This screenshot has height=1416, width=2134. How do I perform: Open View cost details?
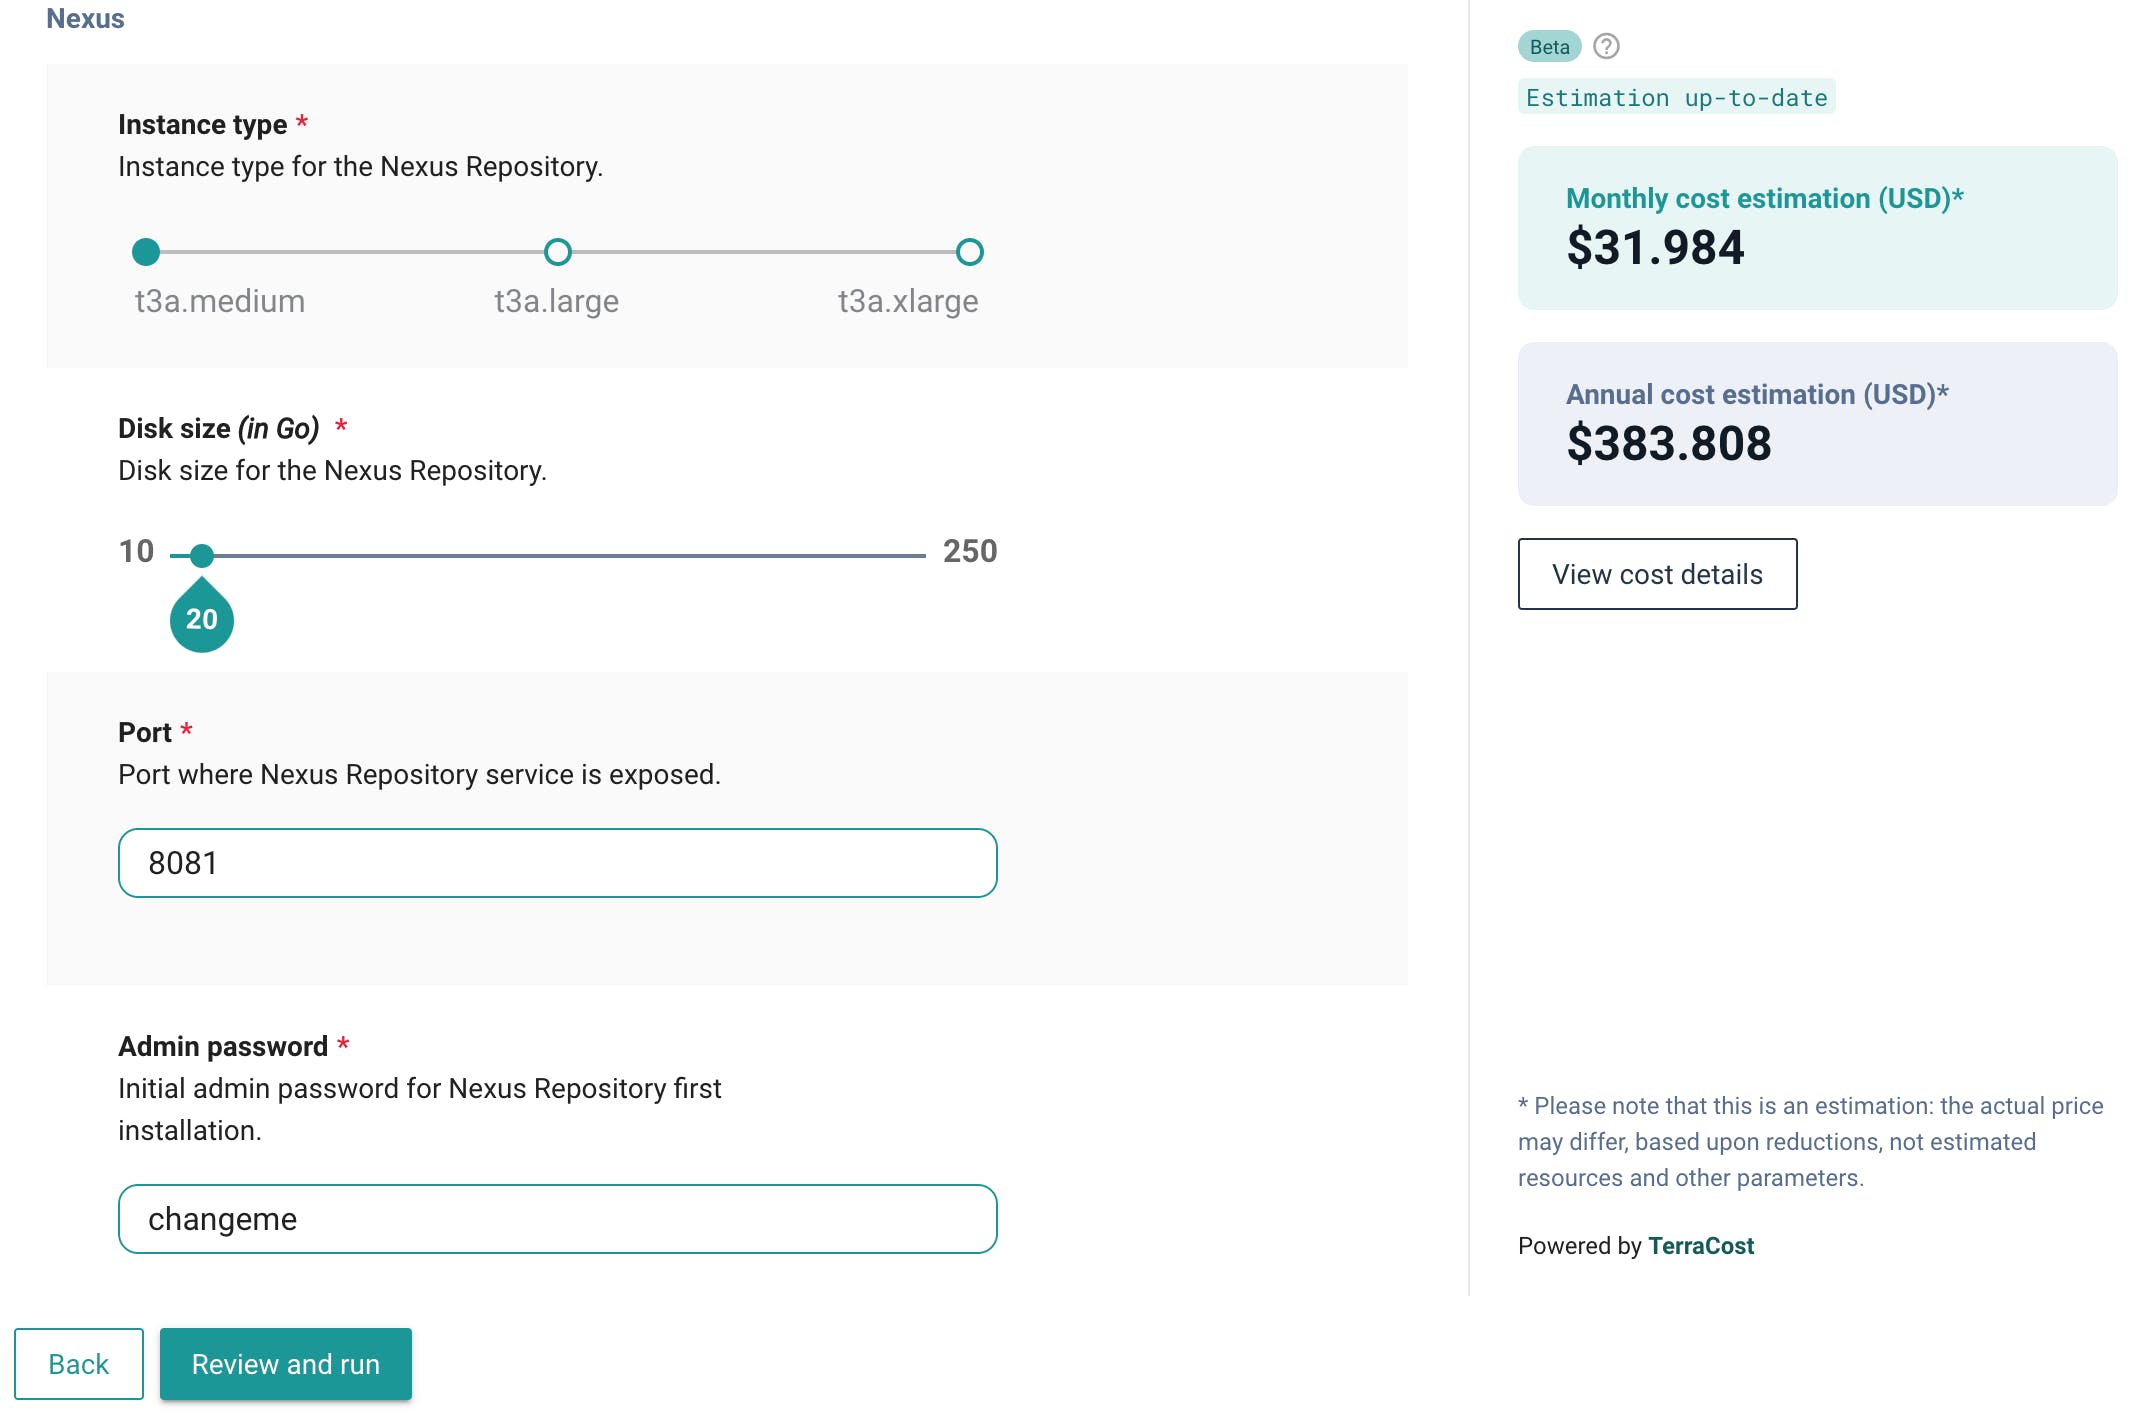(x=1657, y=574)
